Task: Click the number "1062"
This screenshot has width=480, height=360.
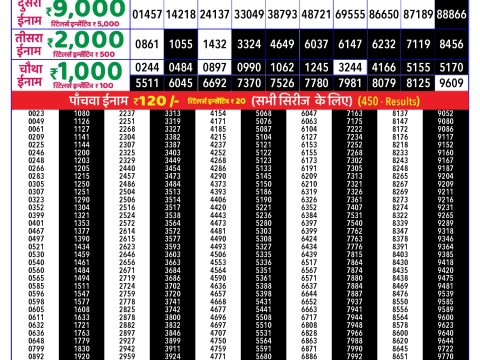Action: pos(282,68)
